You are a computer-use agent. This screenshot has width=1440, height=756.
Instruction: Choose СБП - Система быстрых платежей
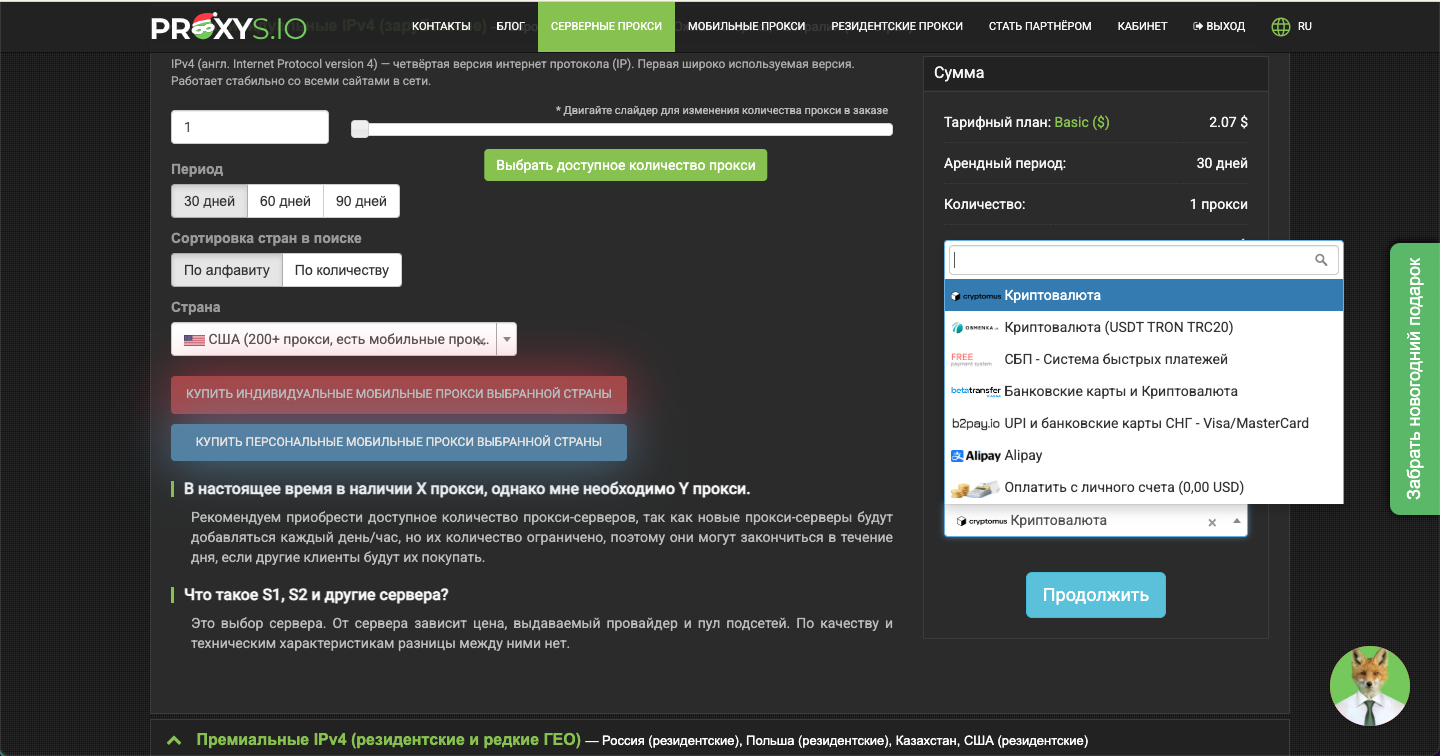point(1144,360)
